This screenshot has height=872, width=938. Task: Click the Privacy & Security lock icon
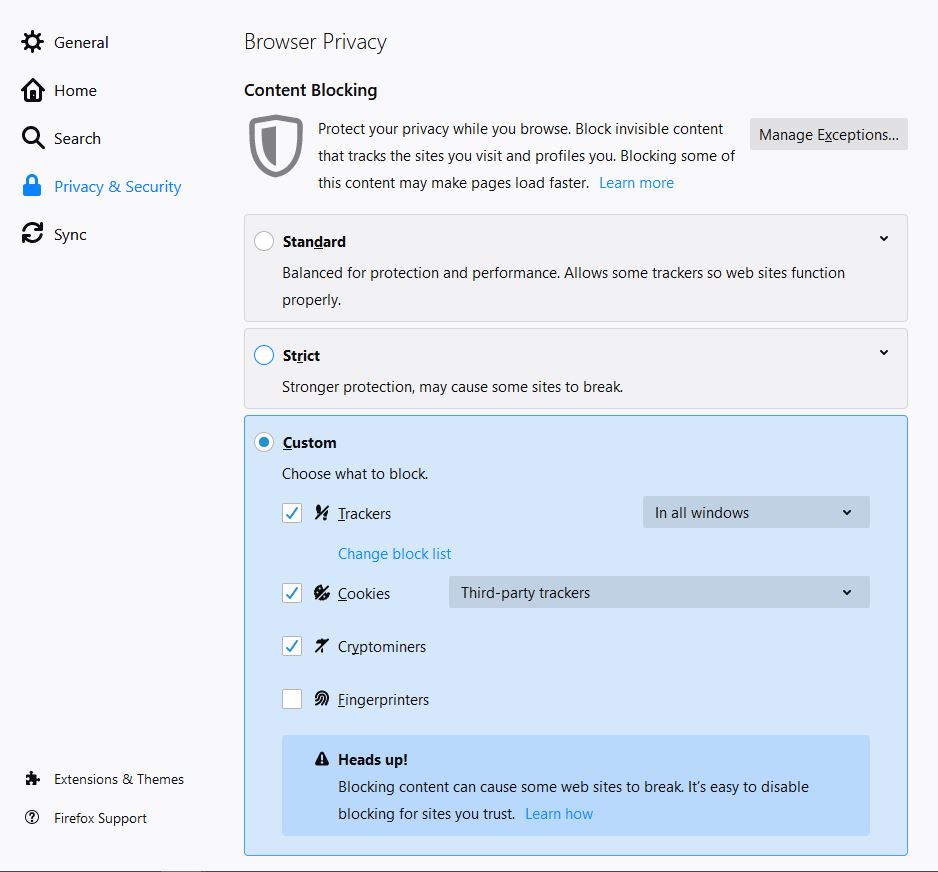[33, 186]
